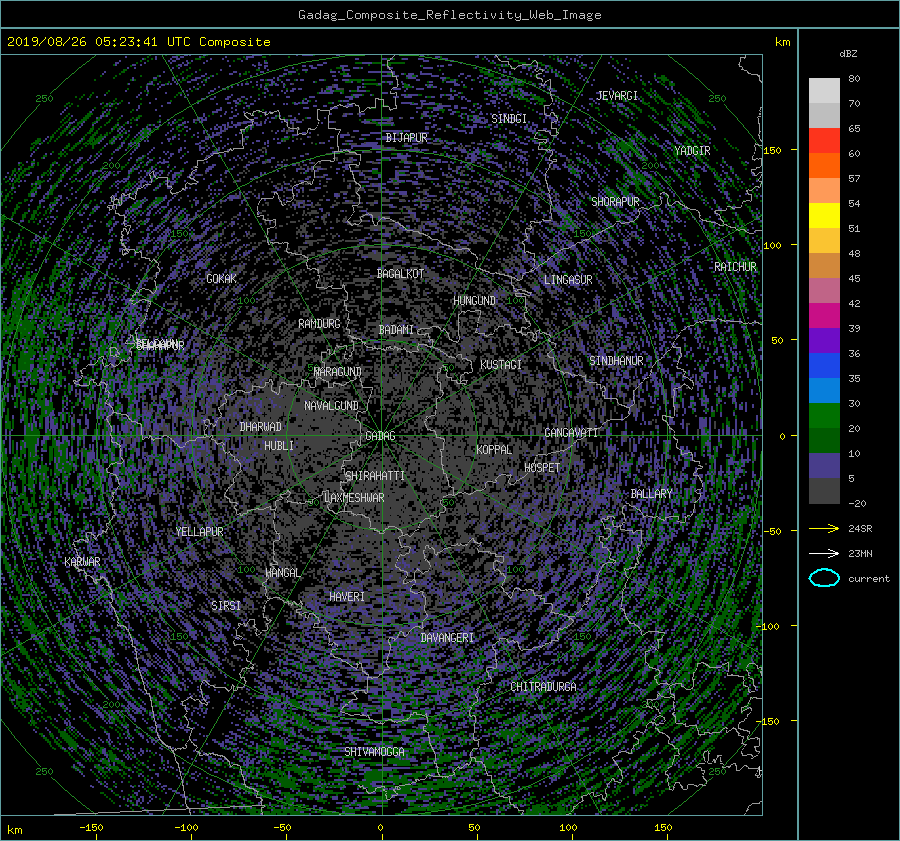This screenshot has height=841, width=900.
Task: Click the green 30 dBZ color swatch
Action: coord(824,416)
